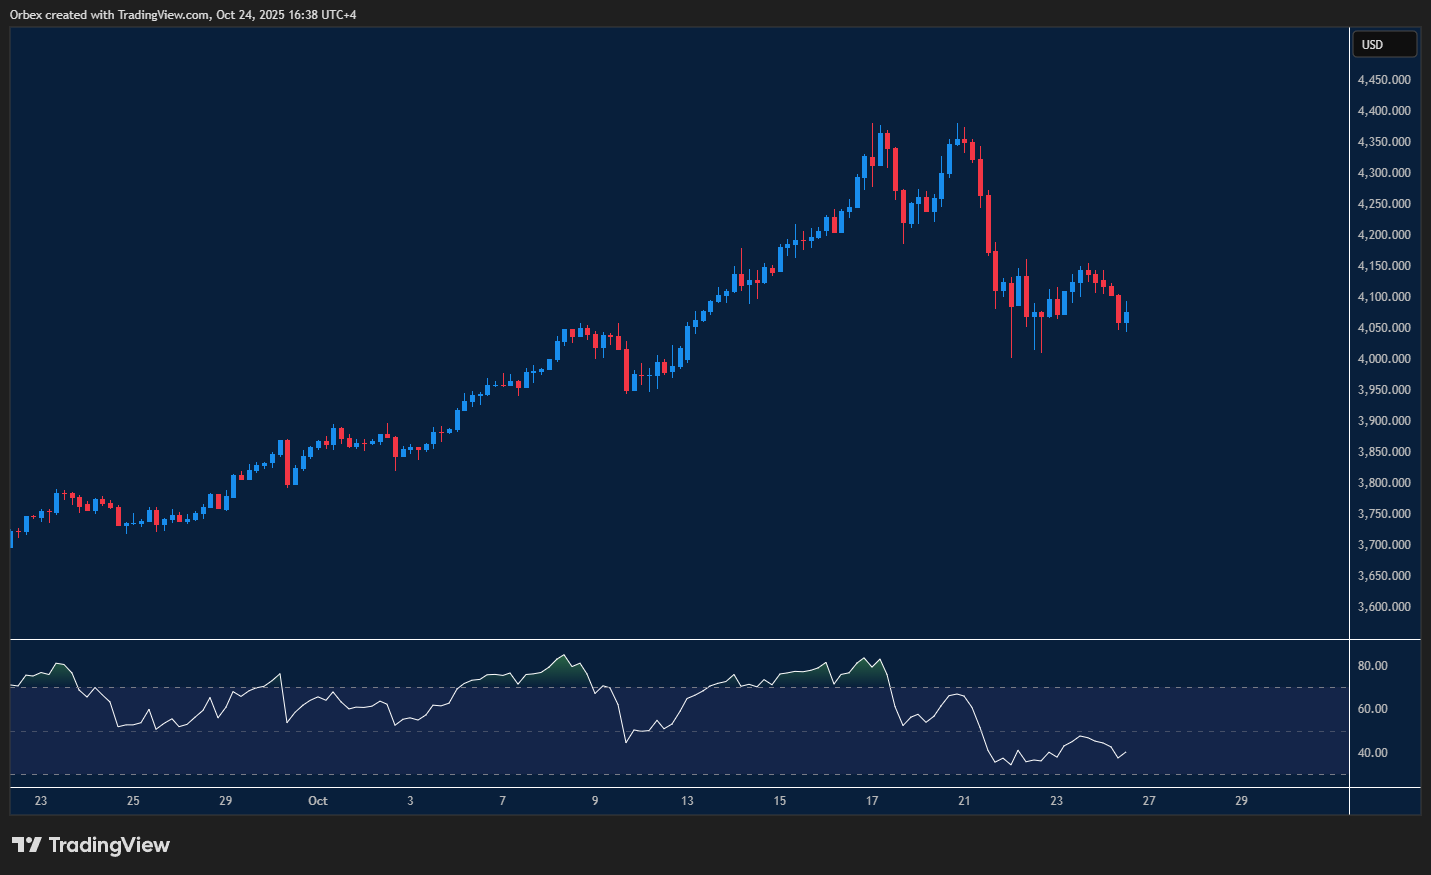Image resolution: width=1431 pixels, height=875 pixels.
Task: Click date 17 on the time axis
Action: point(872,801)
